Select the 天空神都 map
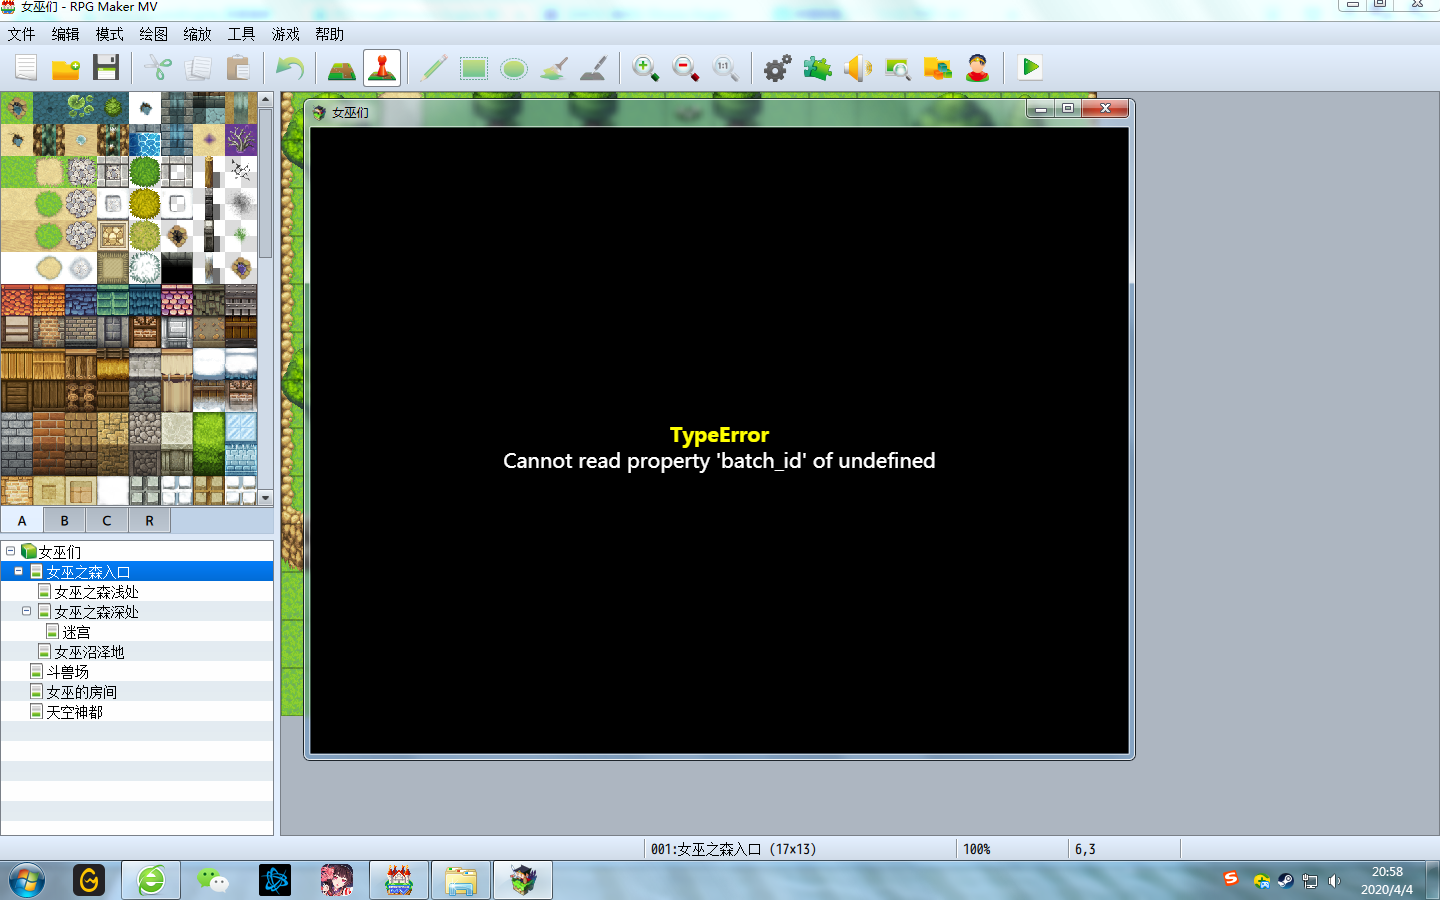The height and width of the screenshot is (900, 1440). tap(74, 712)
